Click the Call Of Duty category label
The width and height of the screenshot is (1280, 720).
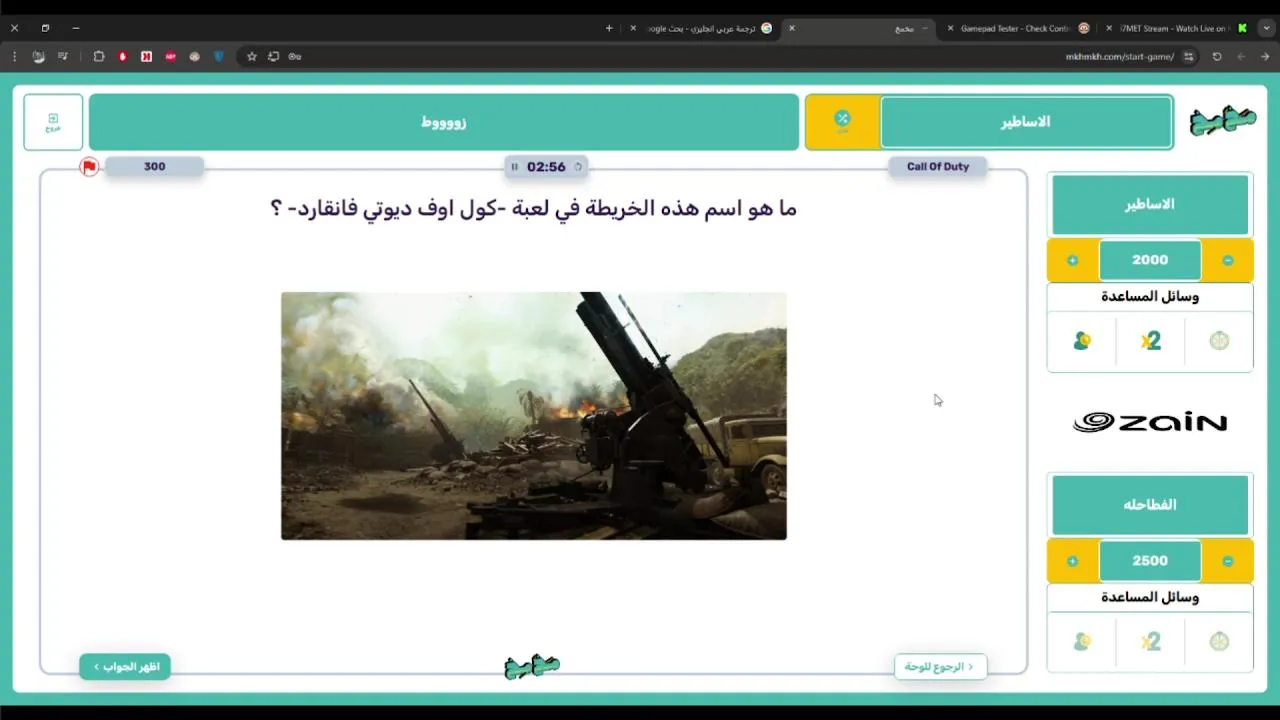(x=938, y=167)
